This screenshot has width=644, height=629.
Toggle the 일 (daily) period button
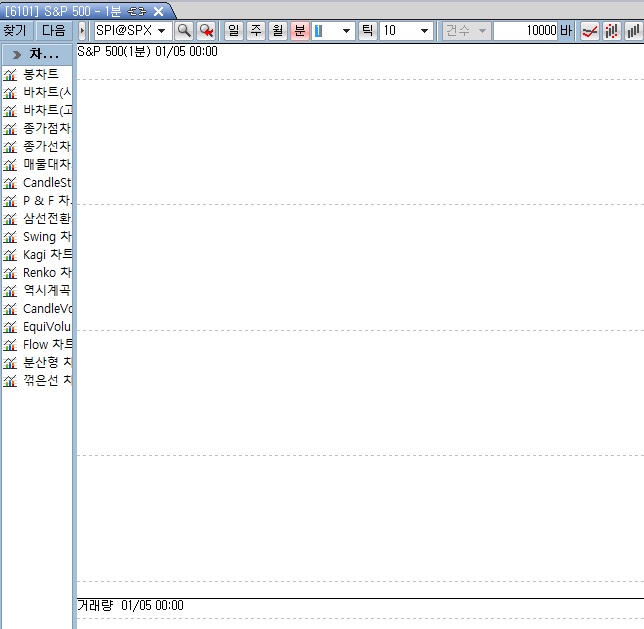pyautogui.click(x=234, y=31)
